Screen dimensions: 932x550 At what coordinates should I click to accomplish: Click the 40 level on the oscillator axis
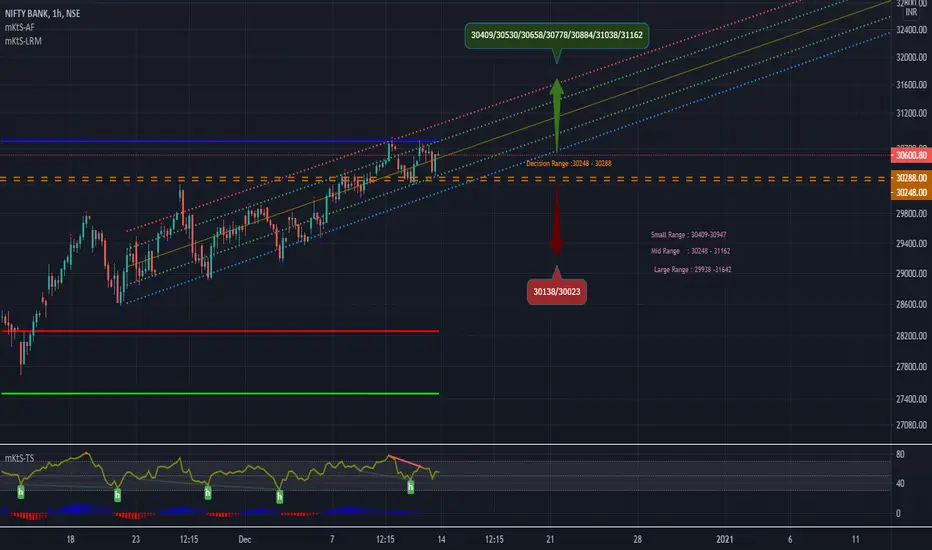click(x=900, y=483)
